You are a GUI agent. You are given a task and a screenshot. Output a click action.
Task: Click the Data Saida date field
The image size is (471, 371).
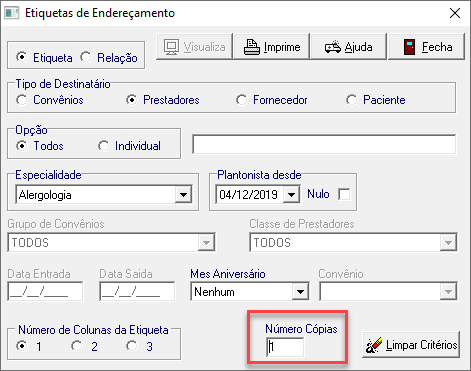pos(137,291)
